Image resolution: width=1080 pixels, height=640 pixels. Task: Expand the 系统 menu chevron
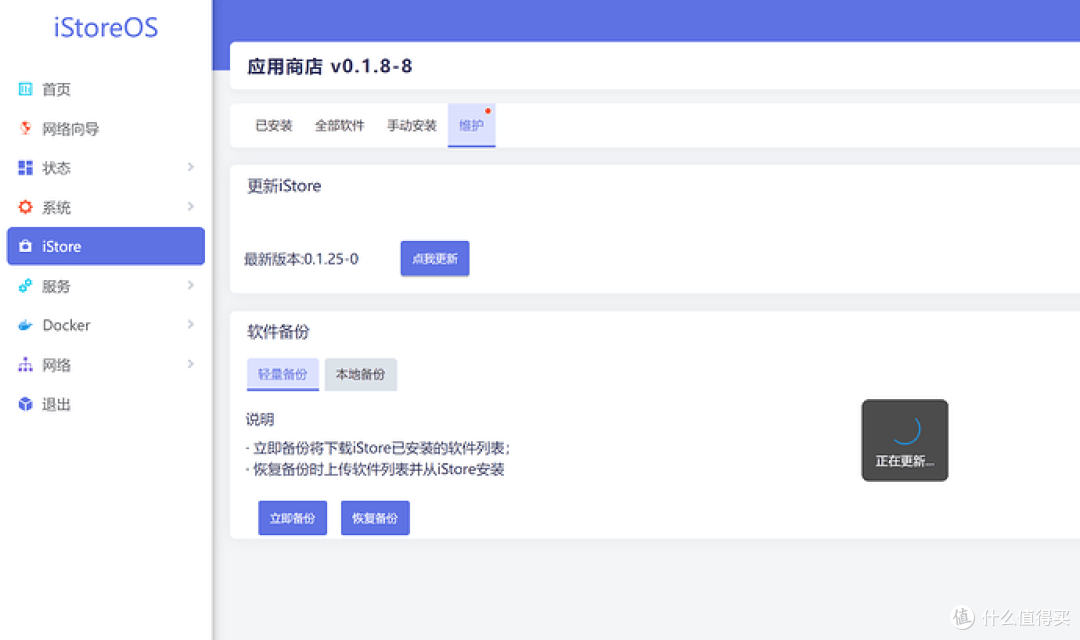coord(191,207)
